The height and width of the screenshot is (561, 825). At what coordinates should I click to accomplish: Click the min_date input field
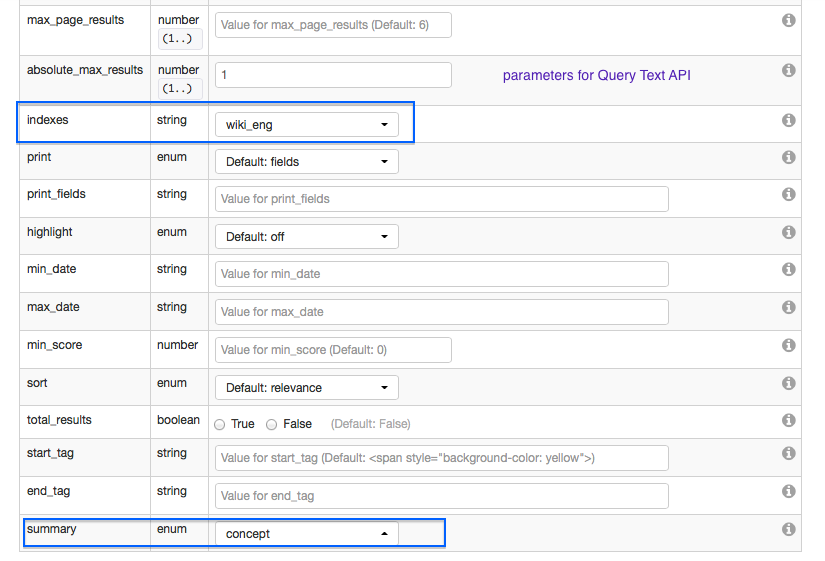(441, 274)
